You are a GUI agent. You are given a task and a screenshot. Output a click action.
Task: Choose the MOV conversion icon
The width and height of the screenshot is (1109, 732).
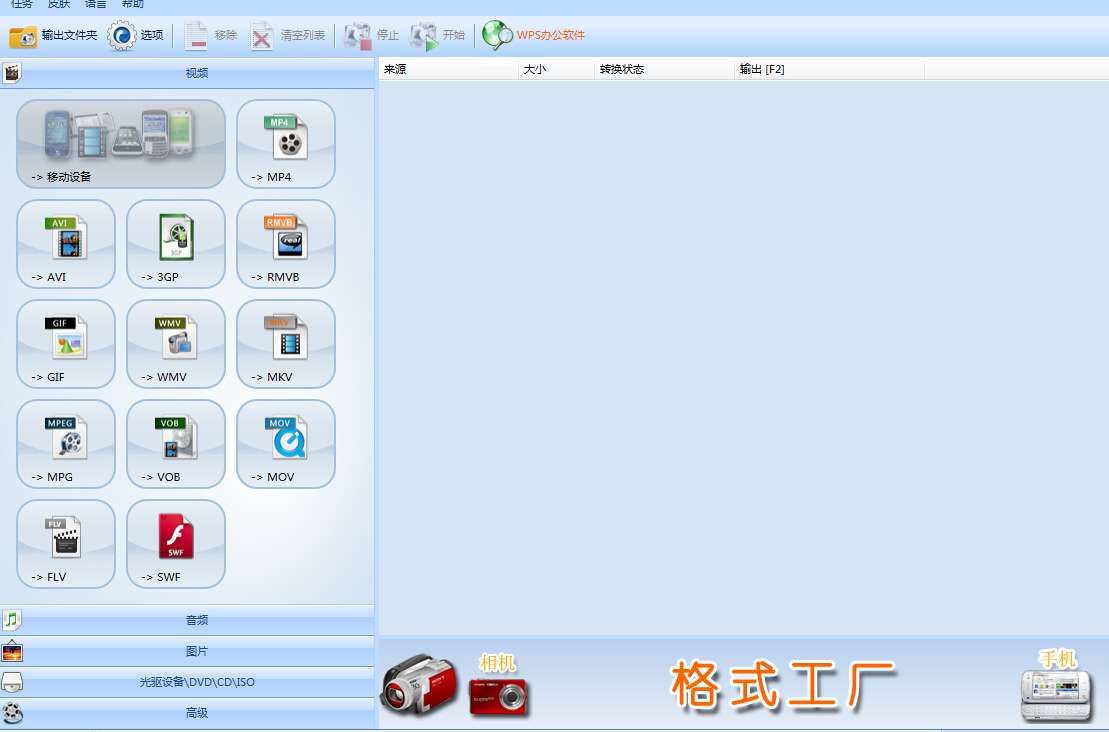point(286,444)
